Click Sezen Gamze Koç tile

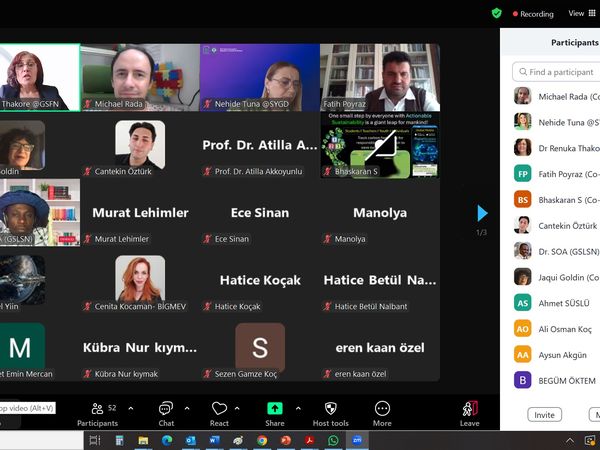point(260,348)
